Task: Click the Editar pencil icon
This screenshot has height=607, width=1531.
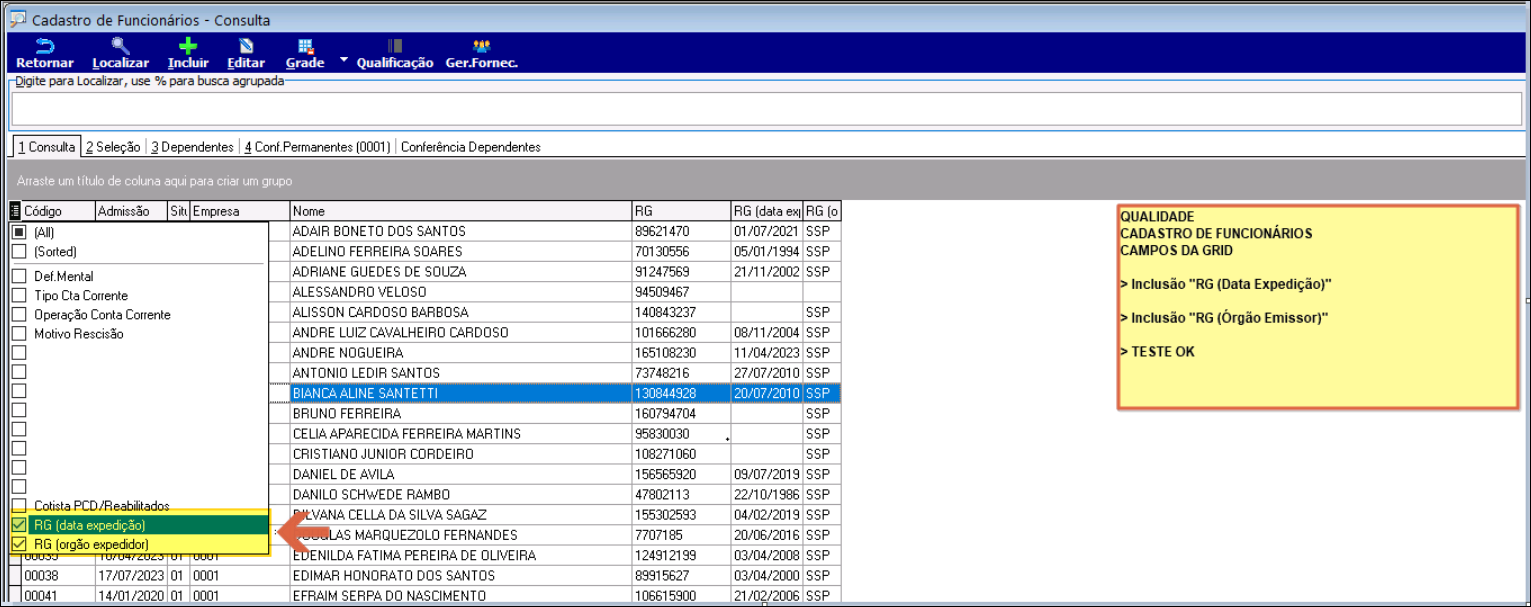Action: [x=246, y=46]
